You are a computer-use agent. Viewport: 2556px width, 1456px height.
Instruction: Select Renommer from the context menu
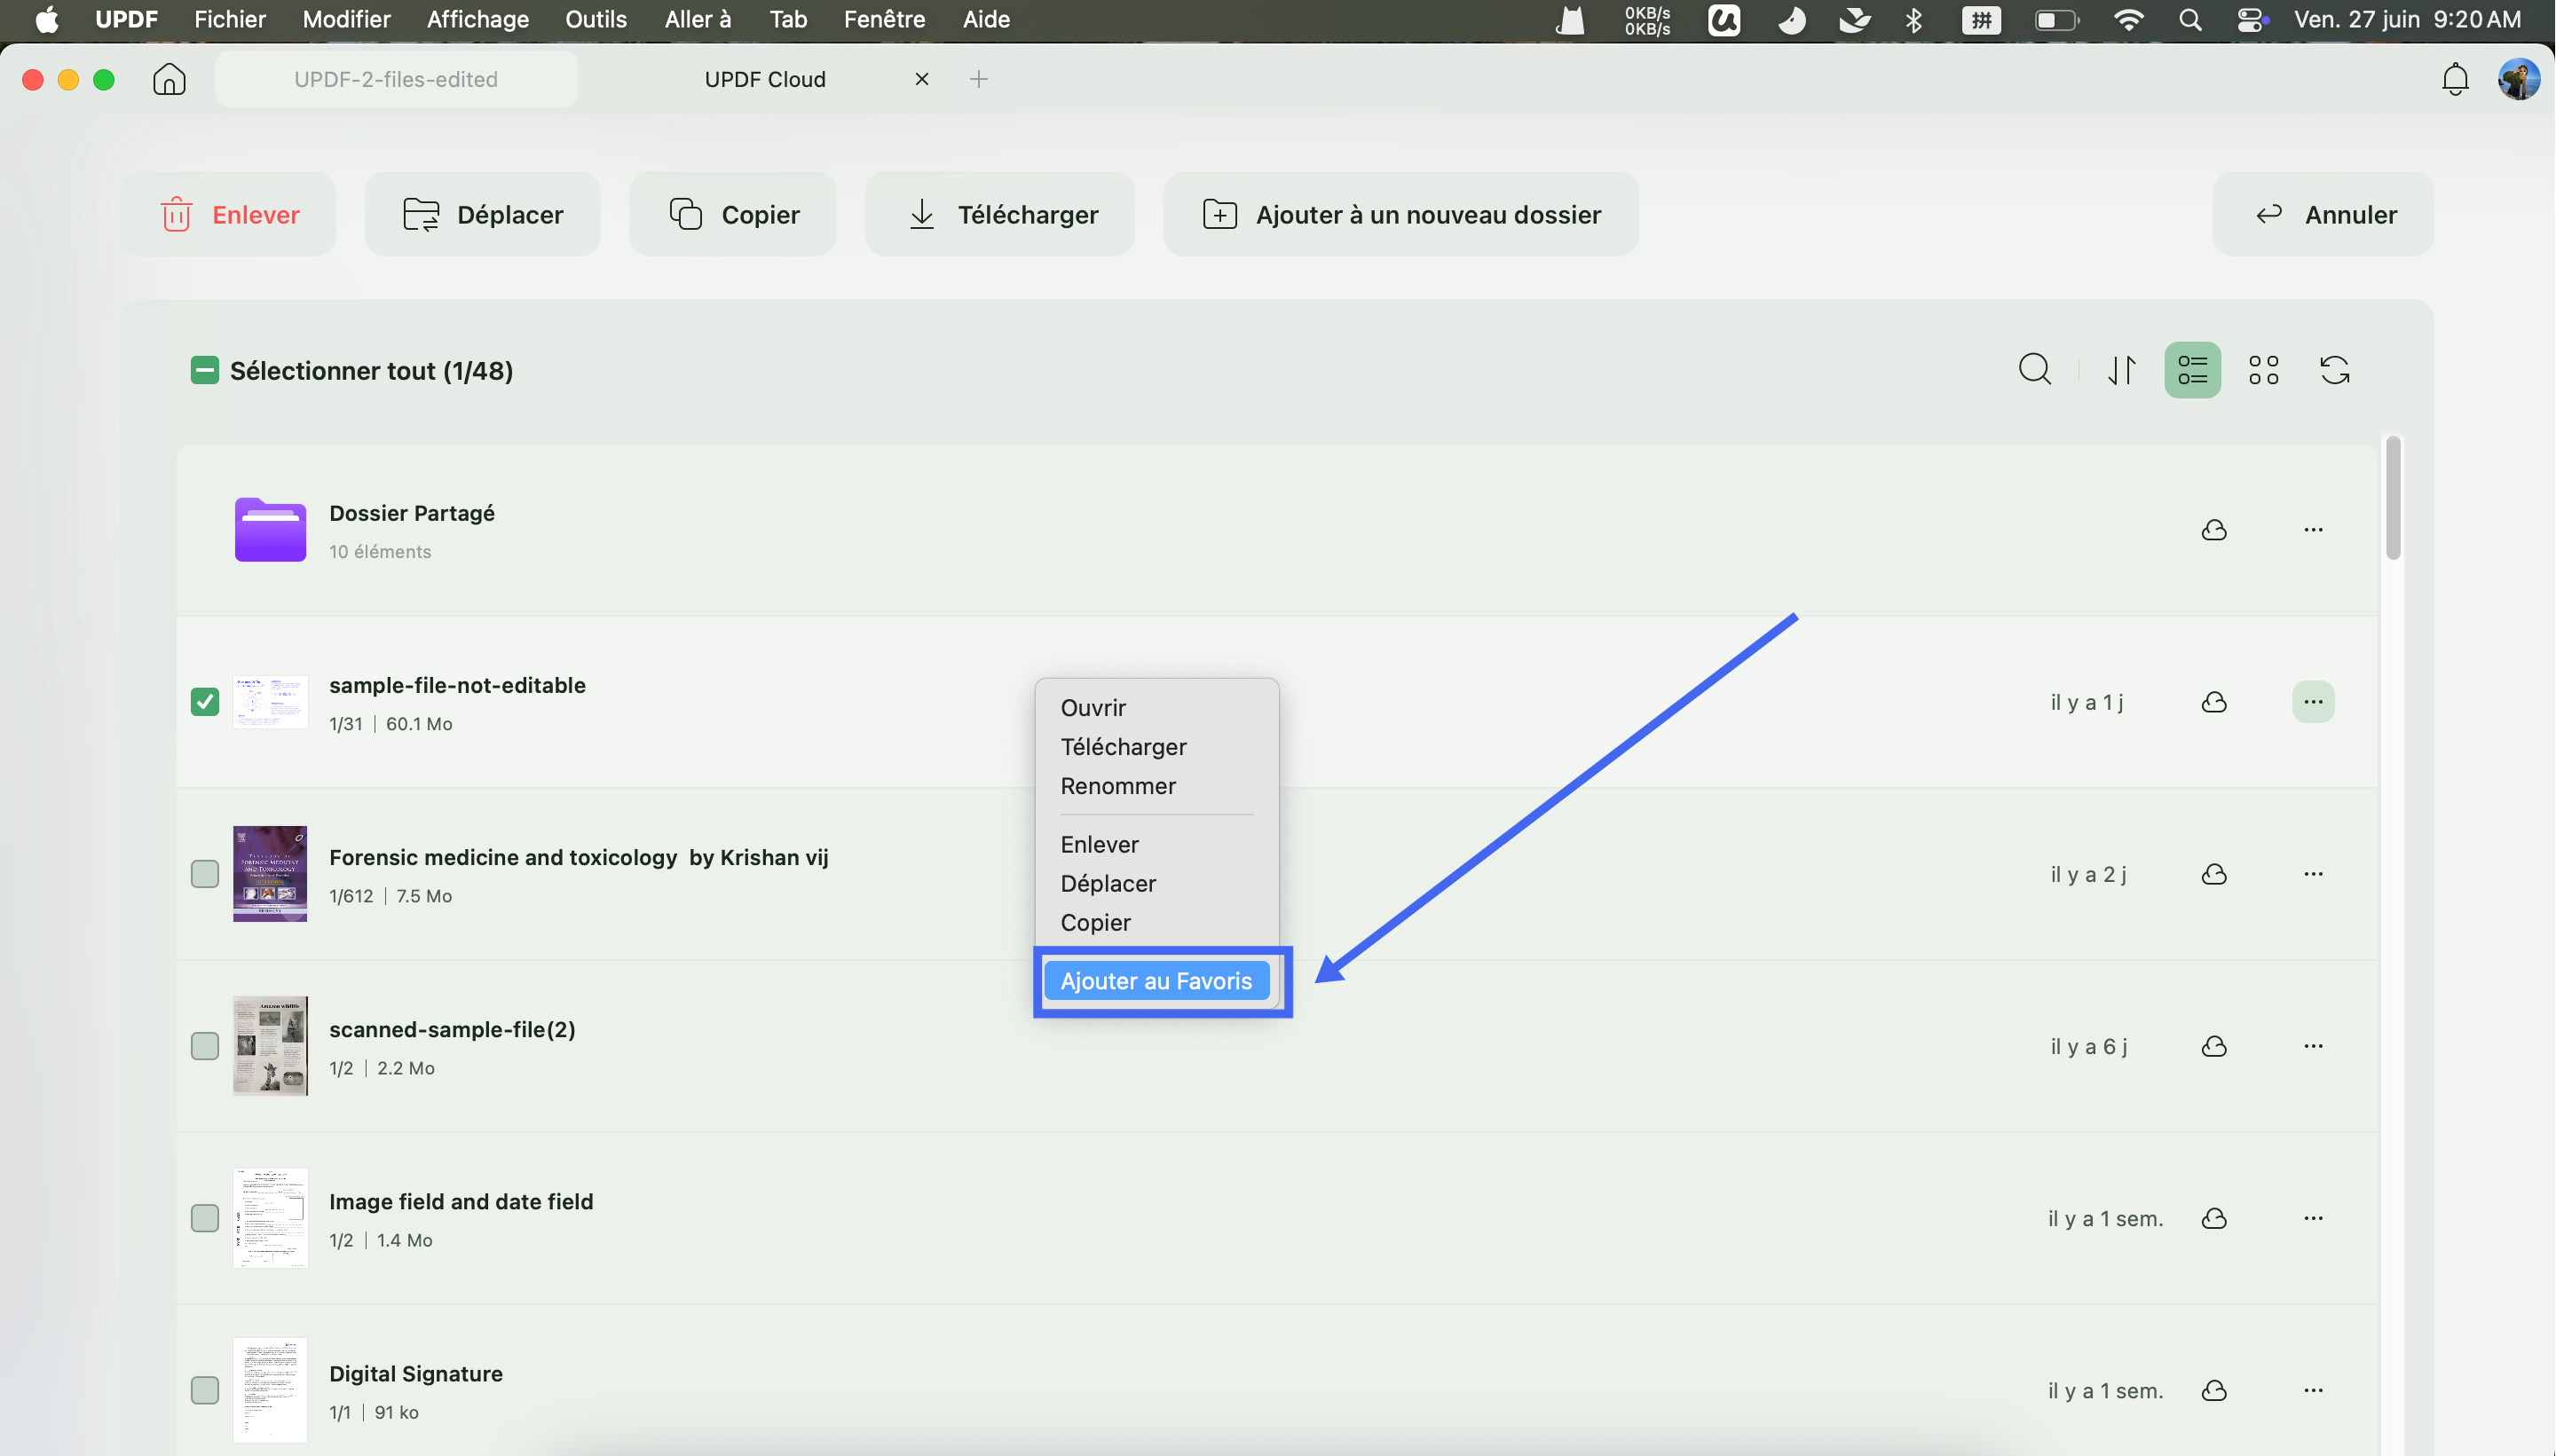[1118, 786]
